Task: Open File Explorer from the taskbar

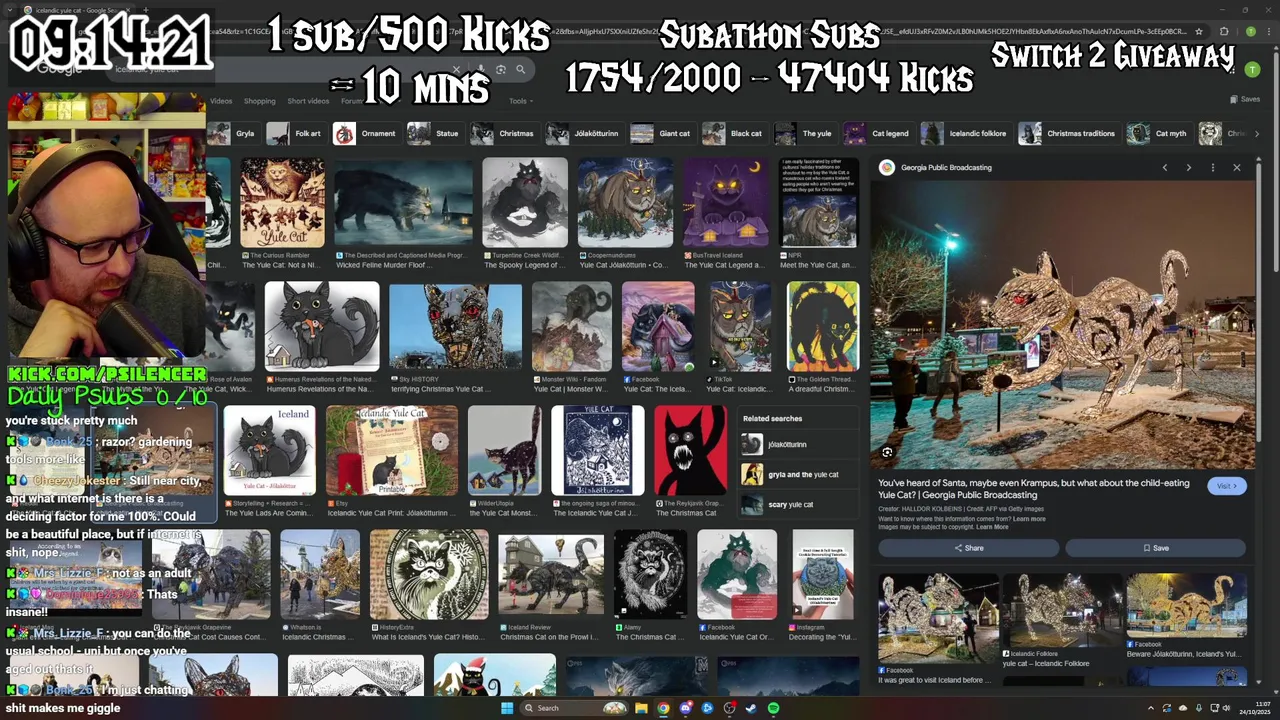Action: [641, 708]
